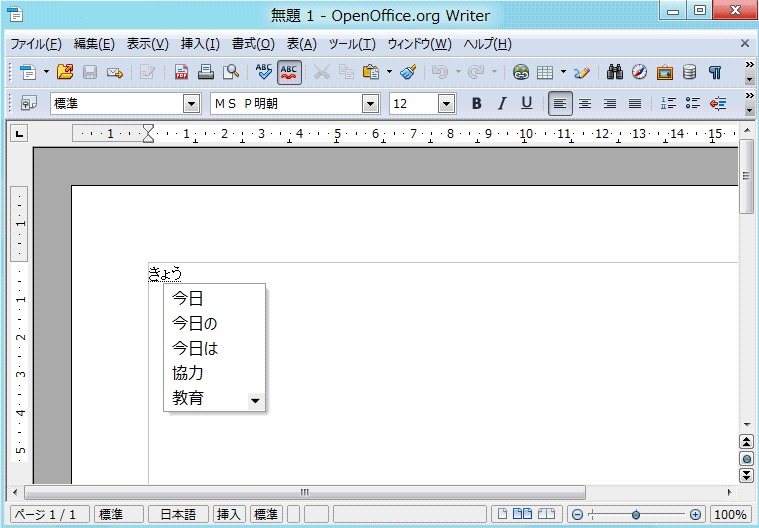
Task: Click the Print file directly icon
Action: [206, 73]
